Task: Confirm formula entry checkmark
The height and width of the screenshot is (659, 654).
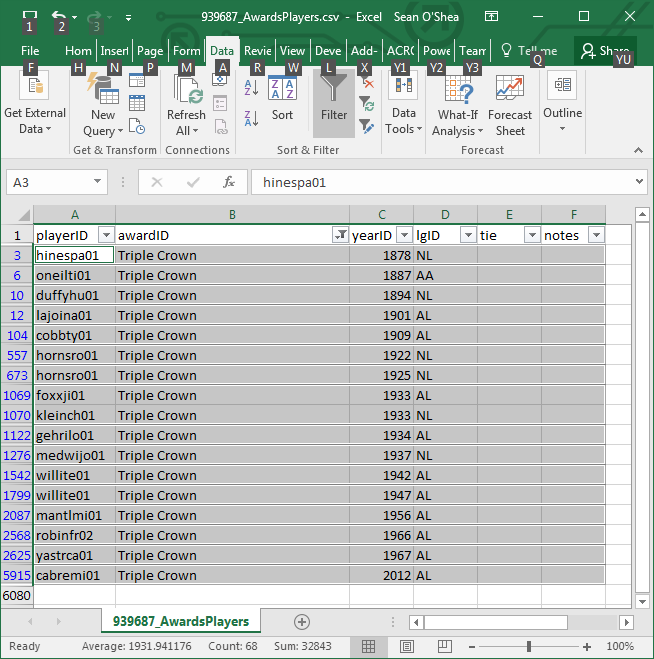Action: [193, 182]
